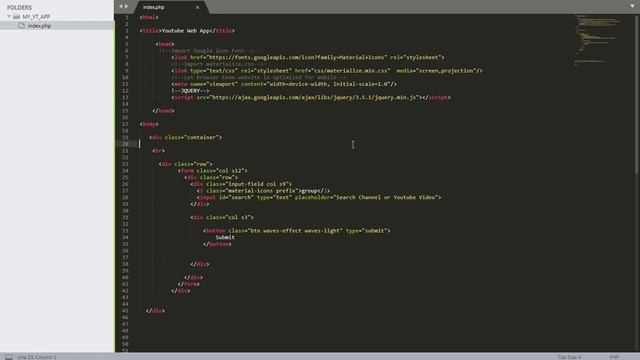The height and width of the screenshot is (360, 640).
Task: Click line number 20 in the gutter
Action: [125, 144]
